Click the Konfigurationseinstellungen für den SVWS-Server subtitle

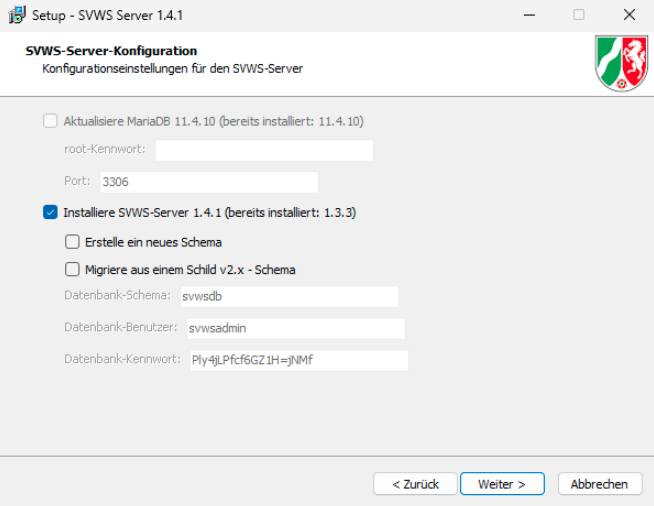172,68
